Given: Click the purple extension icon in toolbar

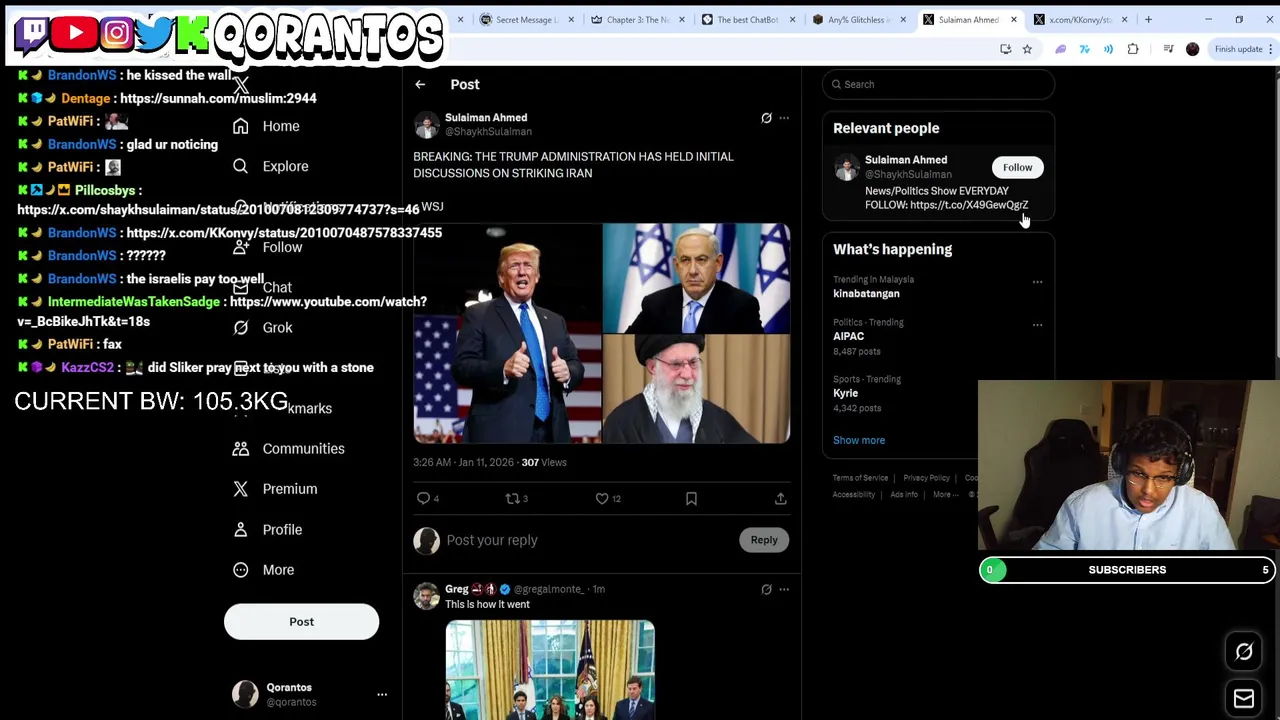Looking at the screenshot, I should (1061, 49).
